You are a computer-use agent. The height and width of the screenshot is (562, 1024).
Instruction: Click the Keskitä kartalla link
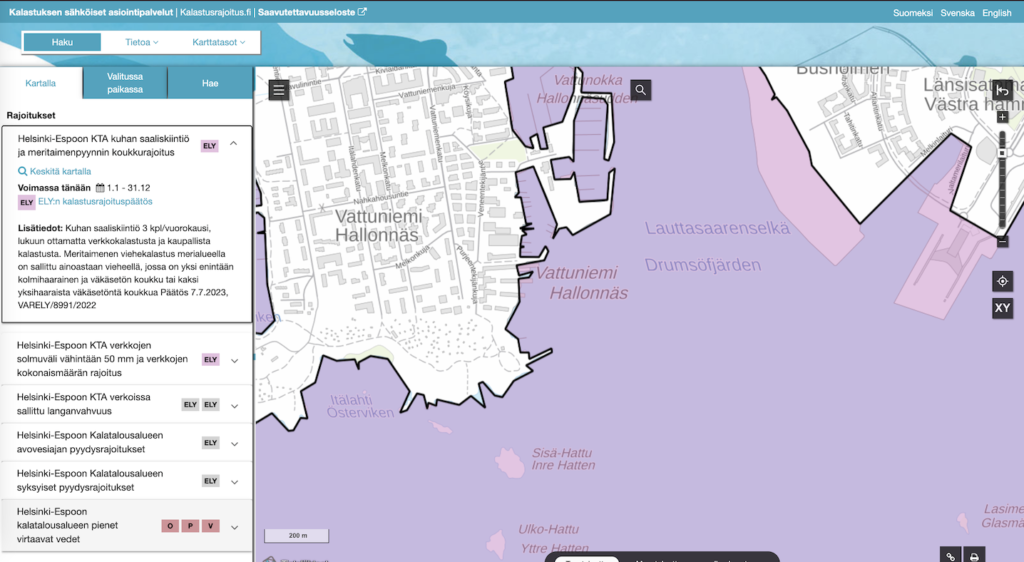click(60, 171)
